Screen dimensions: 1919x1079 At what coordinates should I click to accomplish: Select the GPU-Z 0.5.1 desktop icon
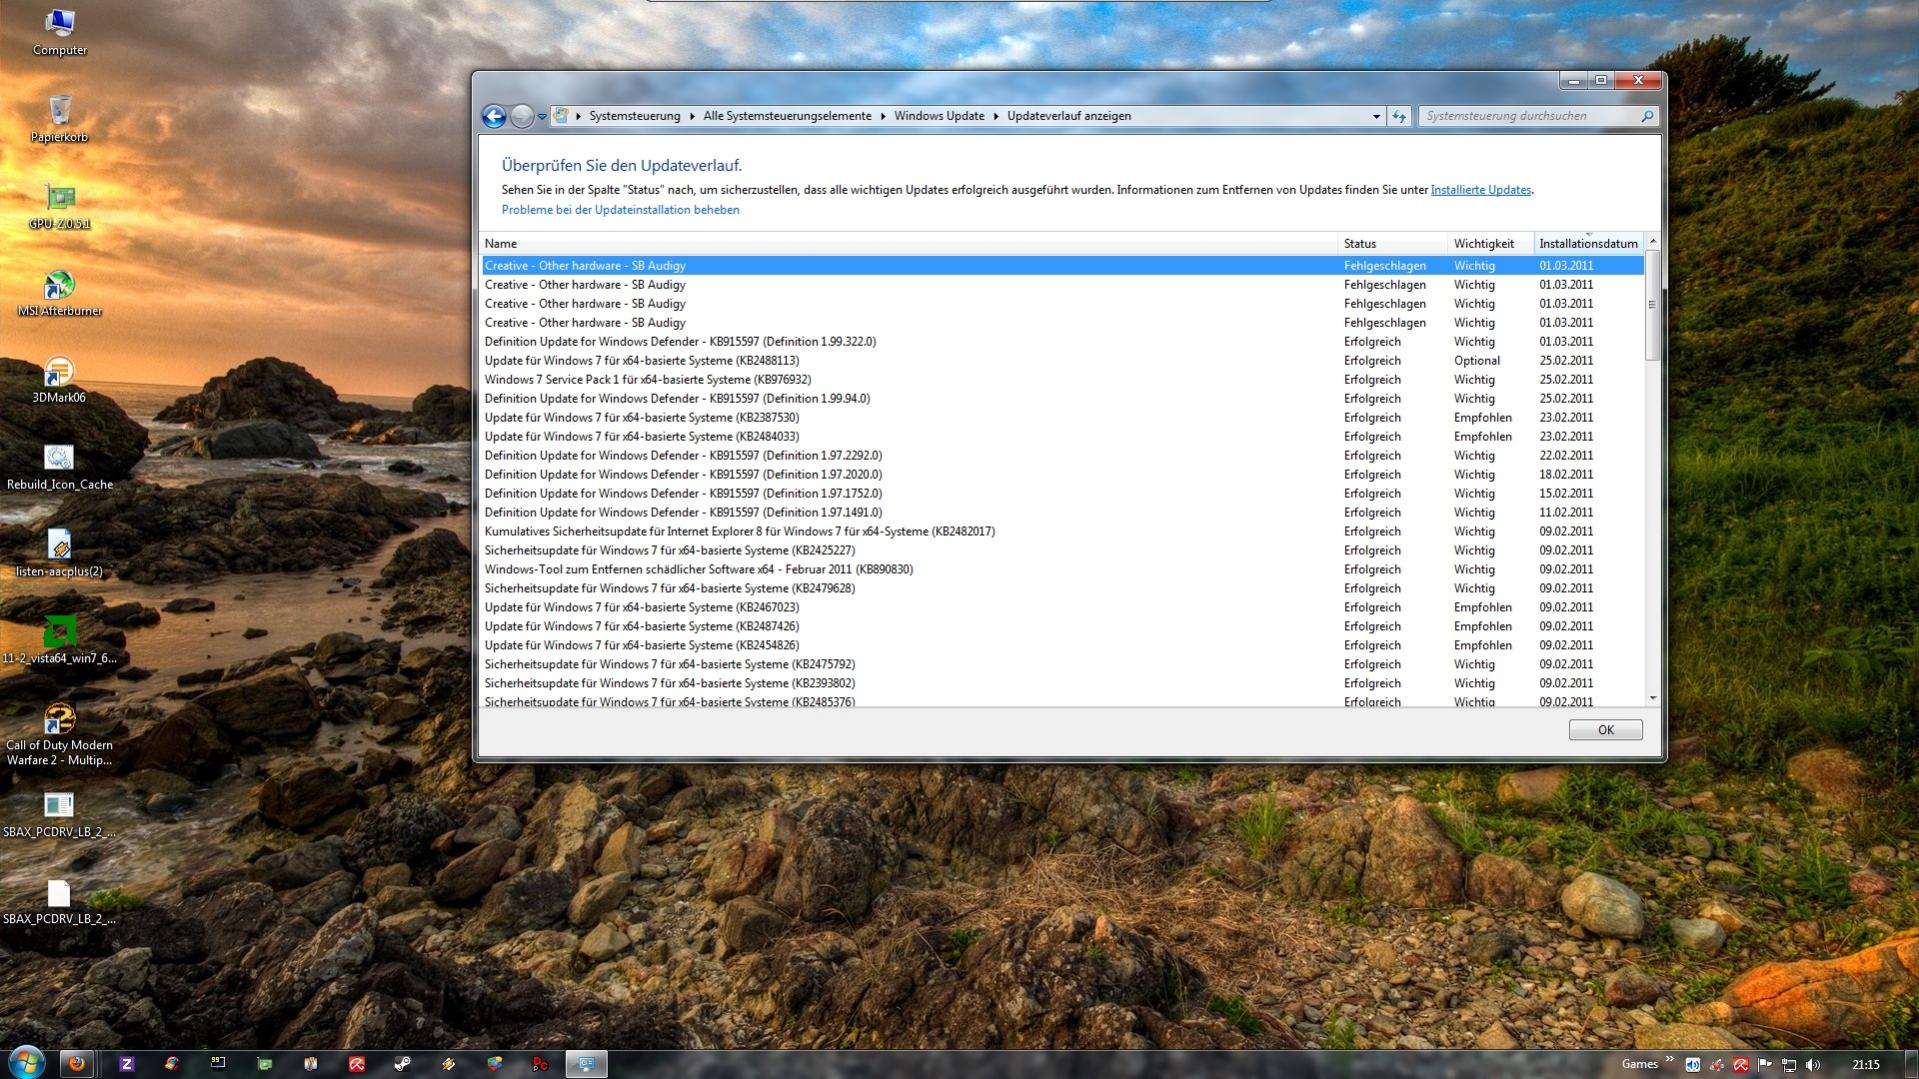(x=60, y=206)
